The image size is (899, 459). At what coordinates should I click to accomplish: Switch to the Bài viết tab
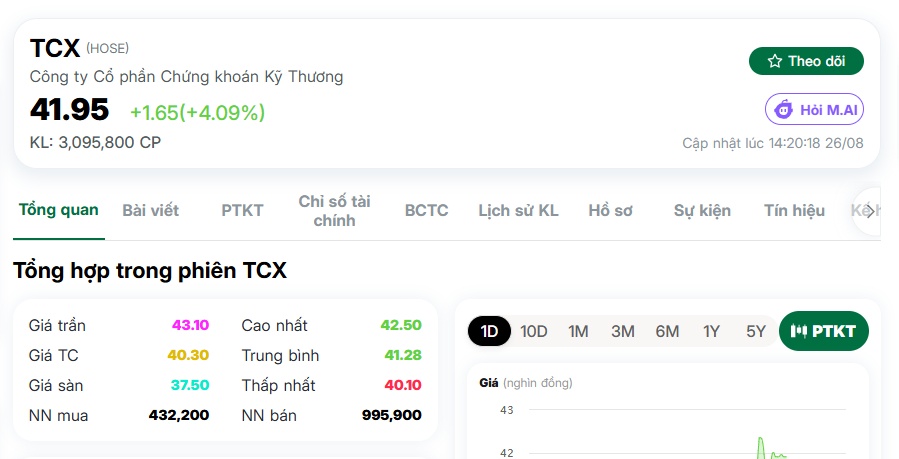point(150,210)
